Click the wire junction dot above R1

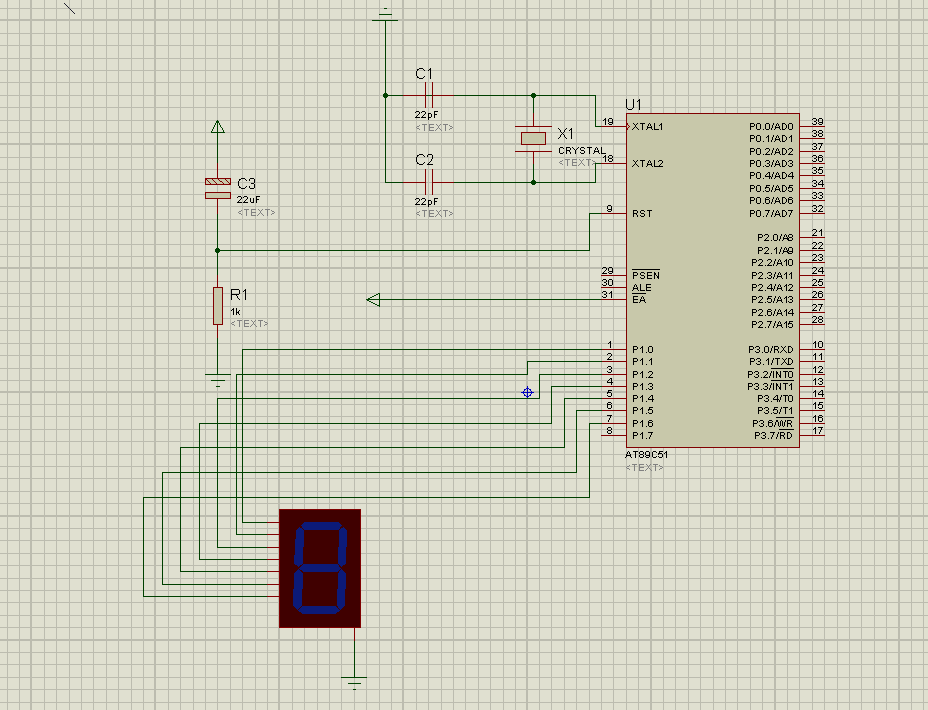[218, 251]
